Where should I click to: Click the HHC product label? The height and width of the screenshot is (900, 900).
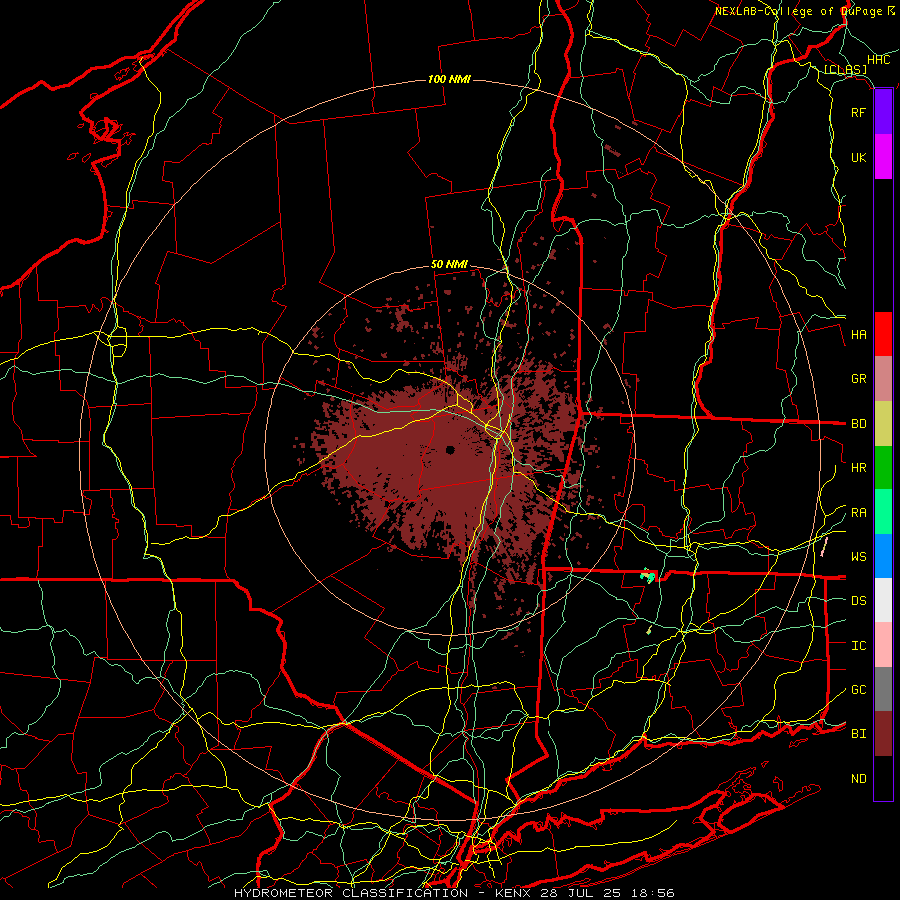878,60
